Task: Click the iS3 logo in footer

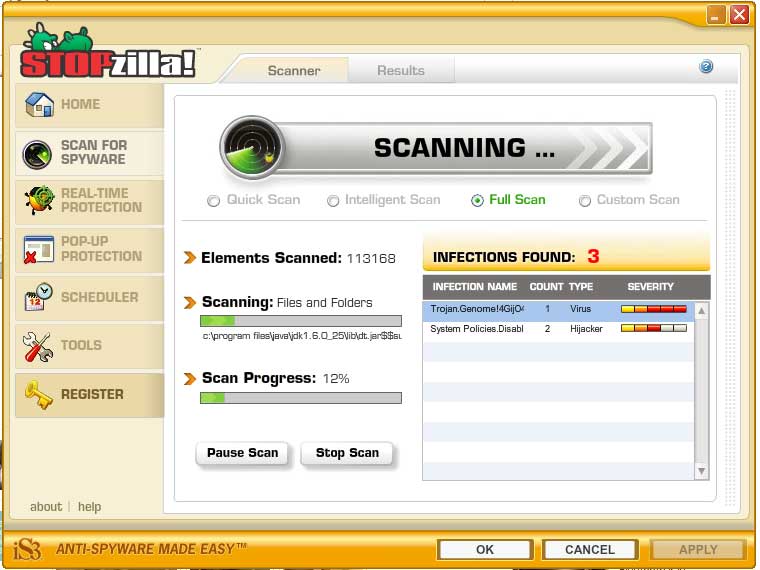Action: [x=27, y=550]
